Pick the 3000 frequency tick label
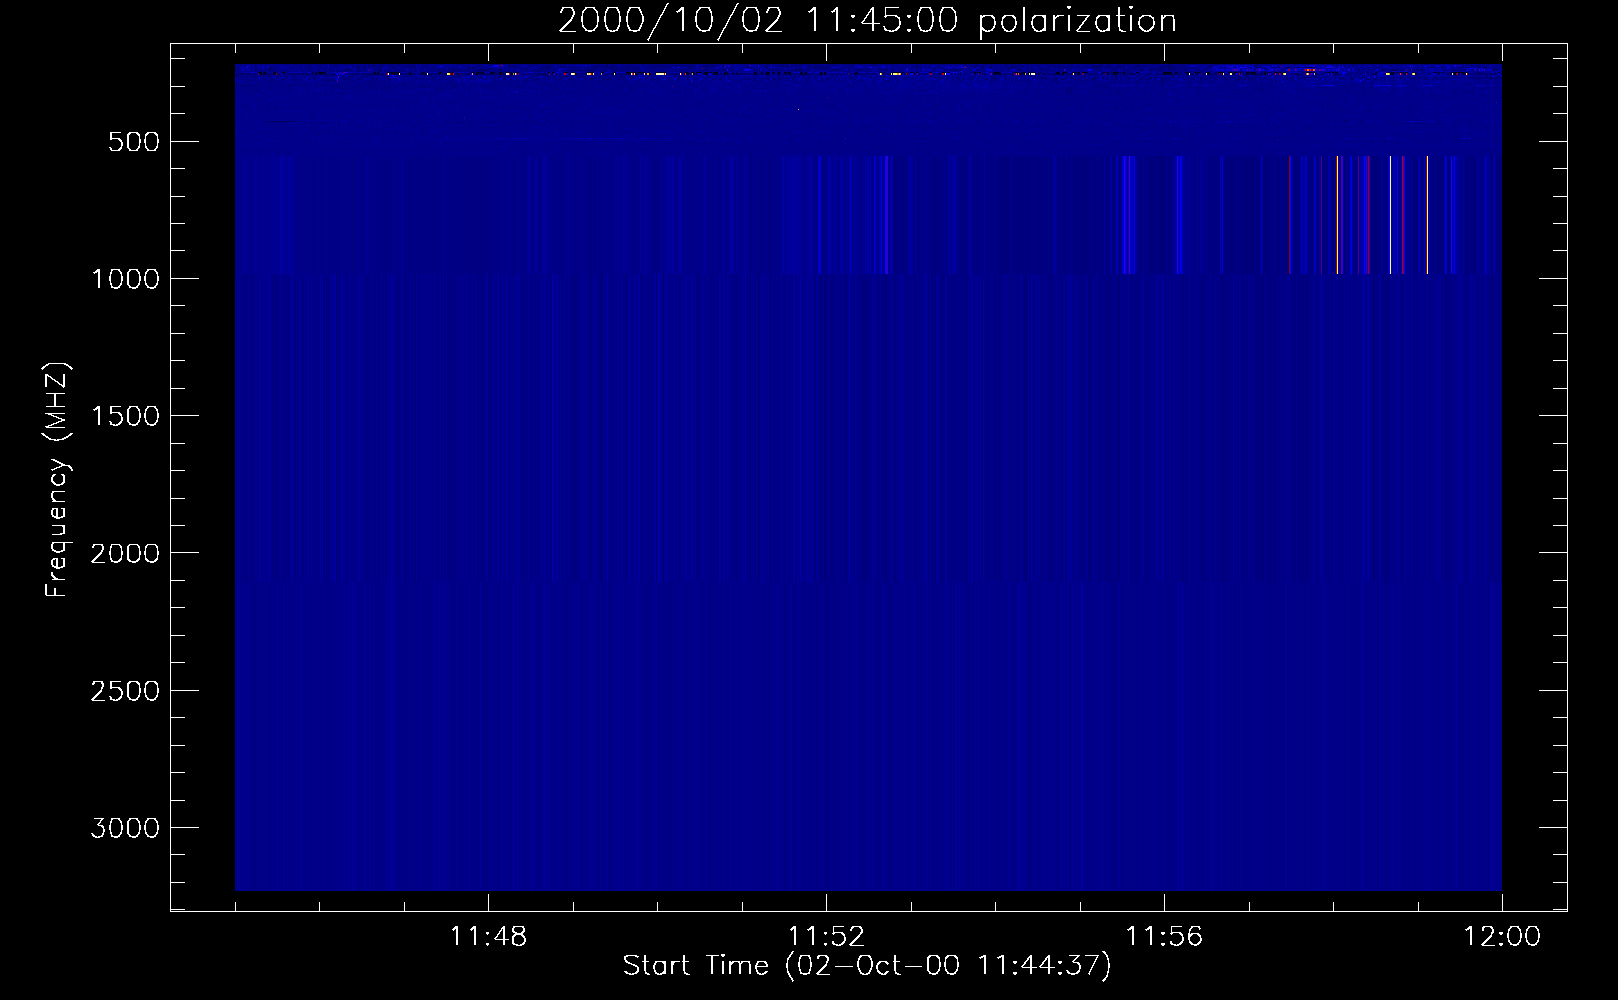Viewport: 1618px width, 1000px height. coord(125,828)
